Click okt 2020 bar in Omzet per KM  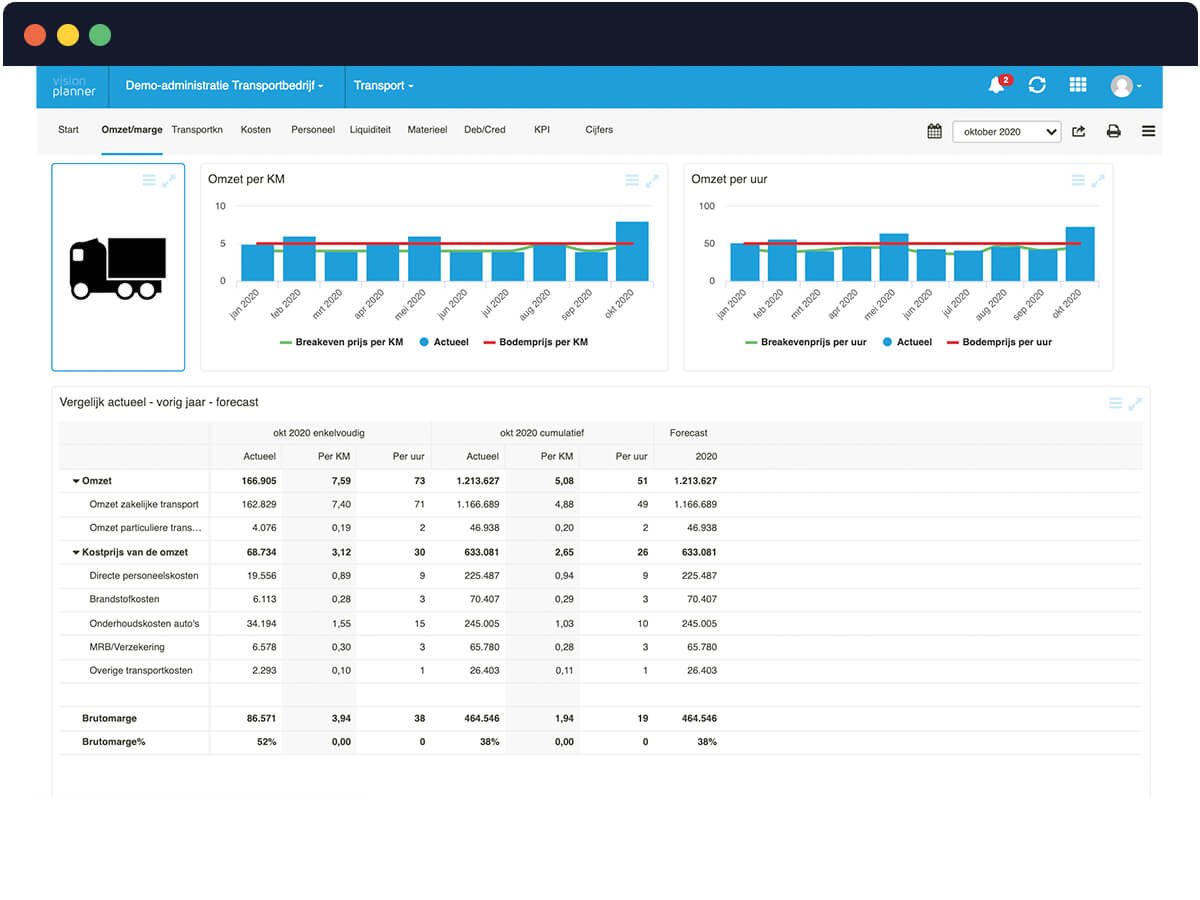coord(632,251)
